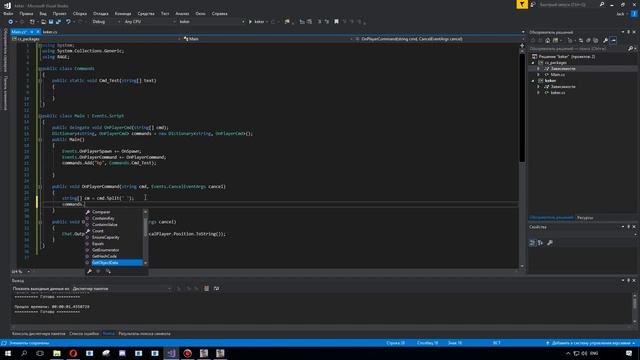Select highlighted GetObjectData IntelliSense item
Screen dimensions: 640x360
(x=113, y=262)
